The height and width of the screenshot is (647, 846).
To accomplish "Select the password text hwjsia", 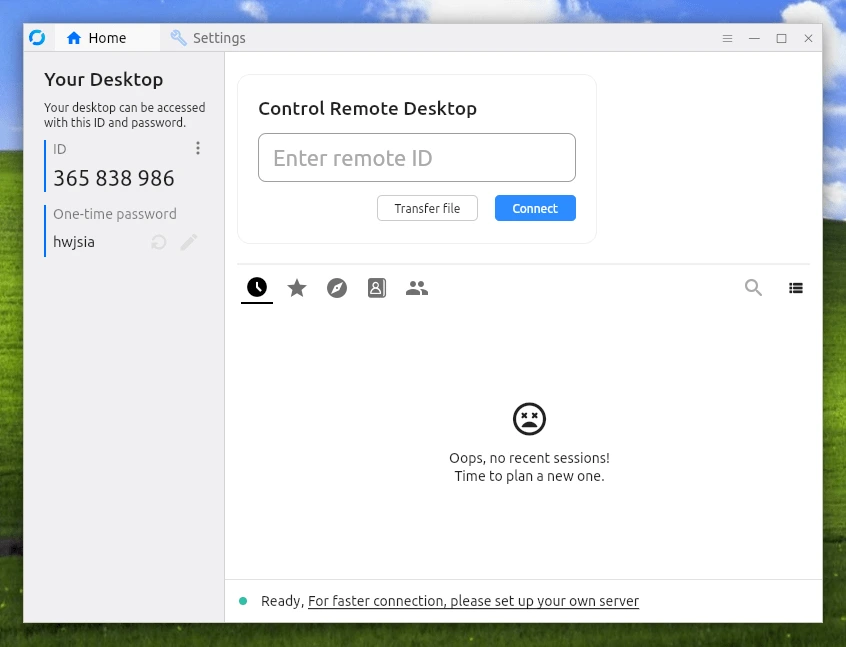I will pos(74,242).
